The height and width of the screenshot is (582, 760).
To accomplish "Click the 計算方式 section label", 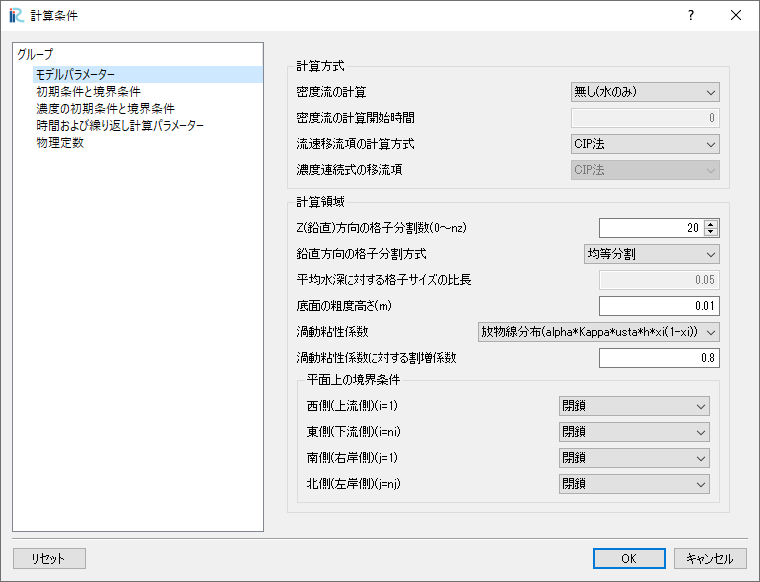I will click(320, 66).
